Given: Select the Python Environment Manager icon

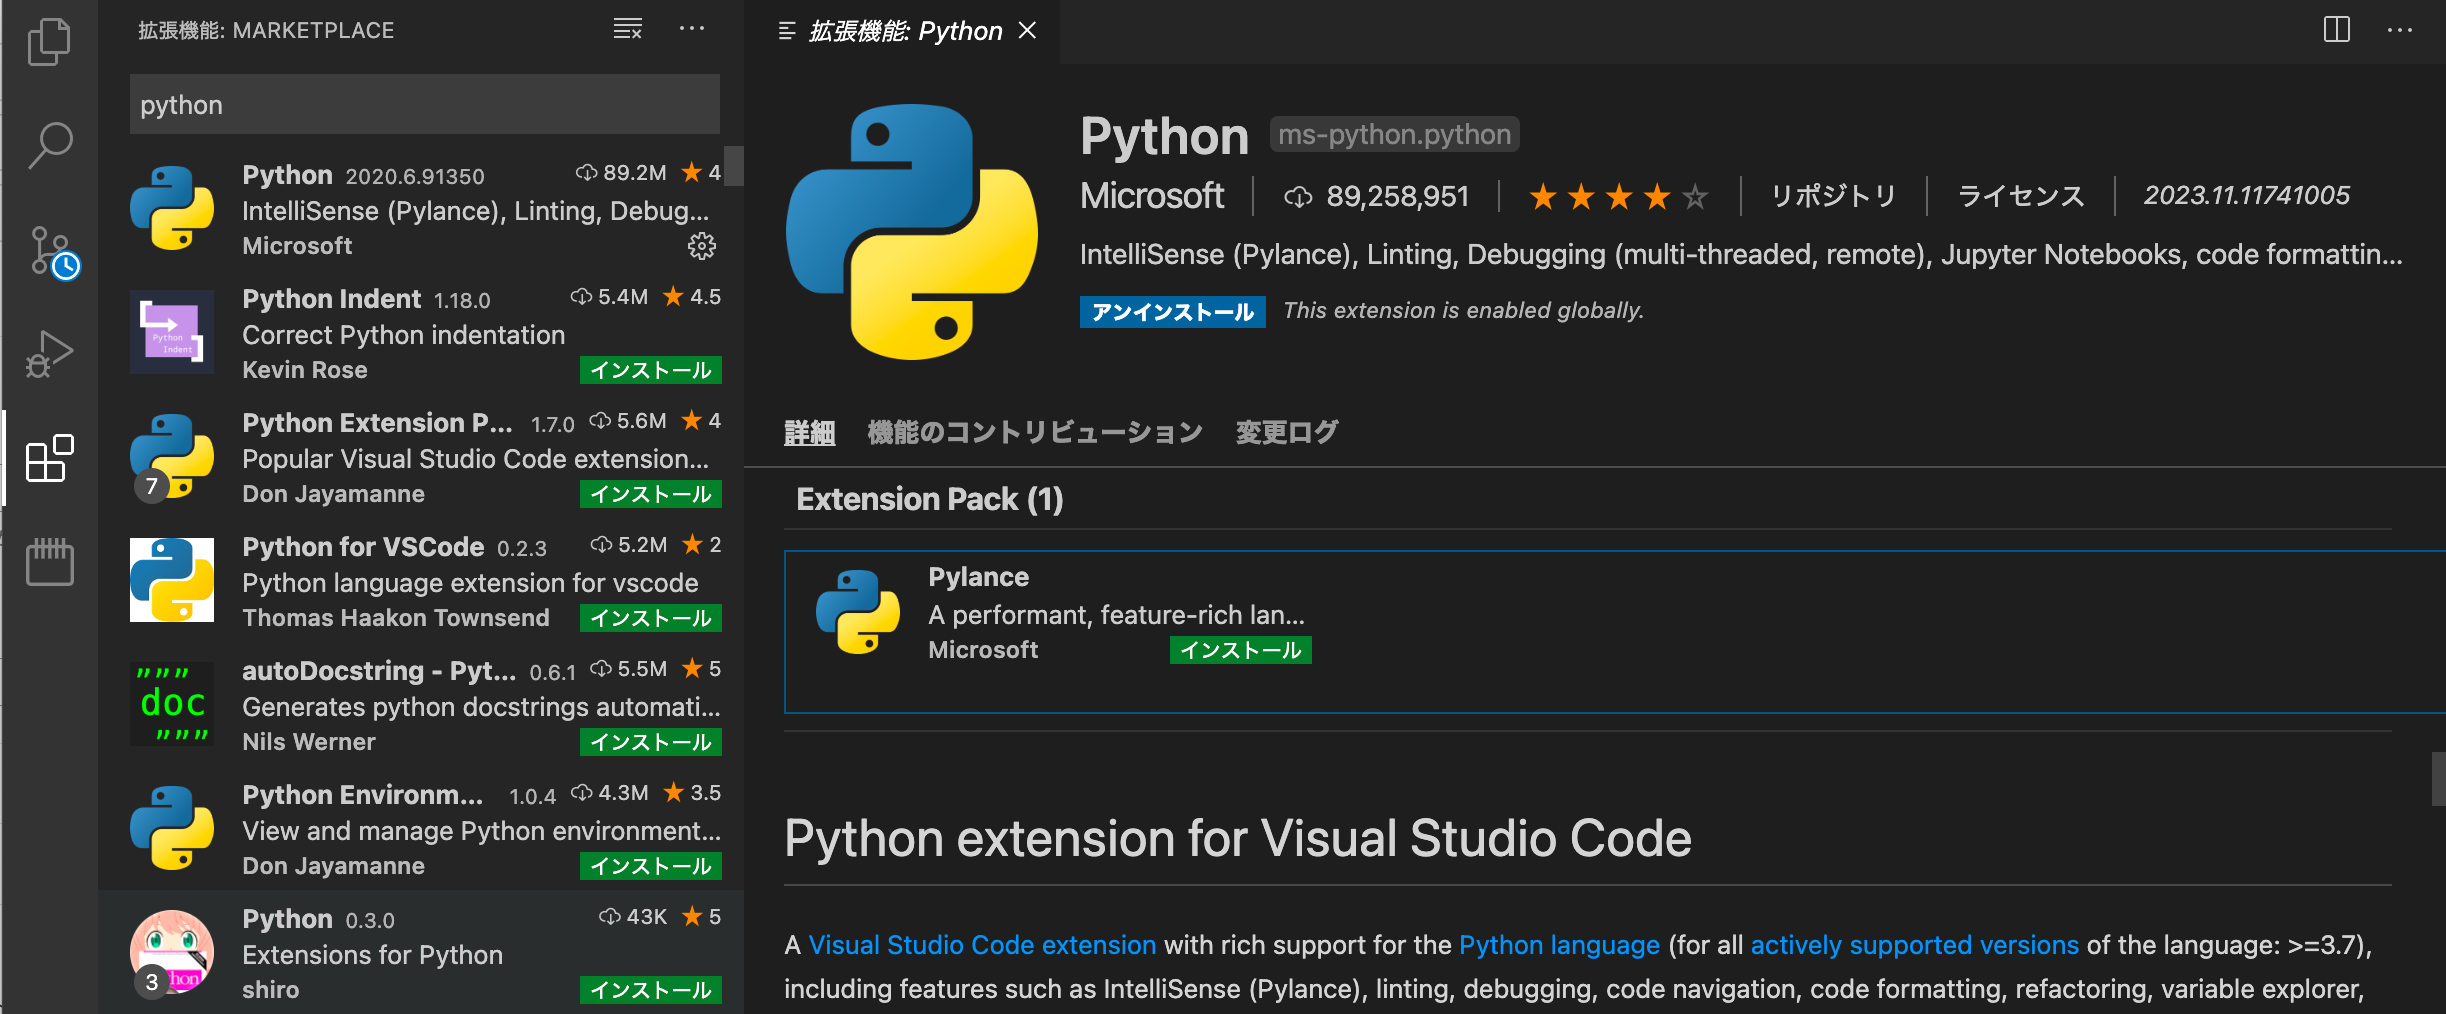Looking at the screenshot, I should (x=172, y=828).
